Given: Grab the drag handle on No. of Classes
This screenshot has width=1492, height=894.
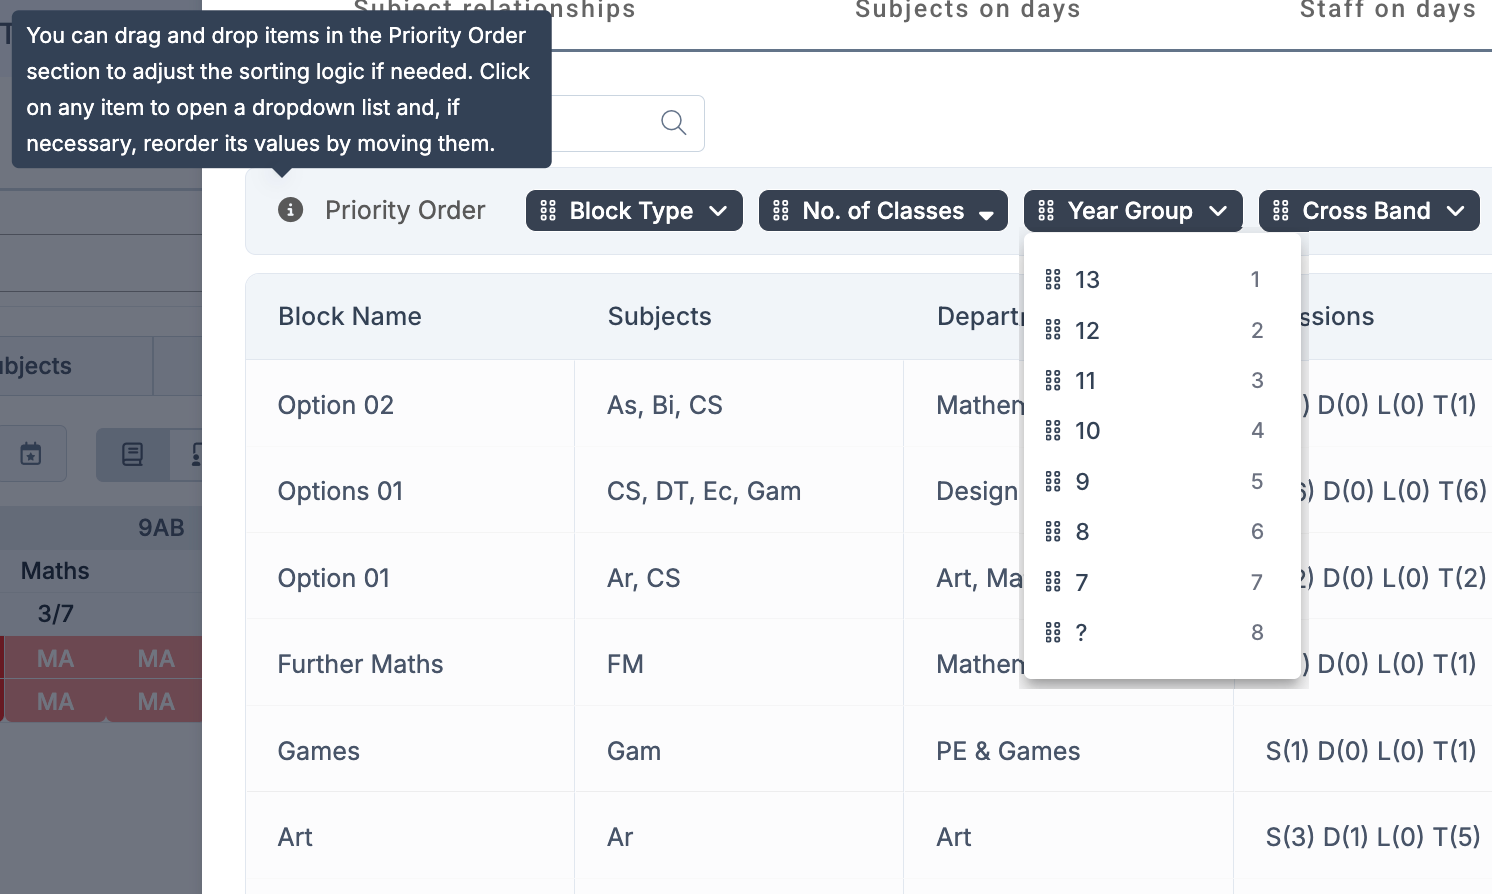Looking at the screenshot, I should click(x=781, y=211).
